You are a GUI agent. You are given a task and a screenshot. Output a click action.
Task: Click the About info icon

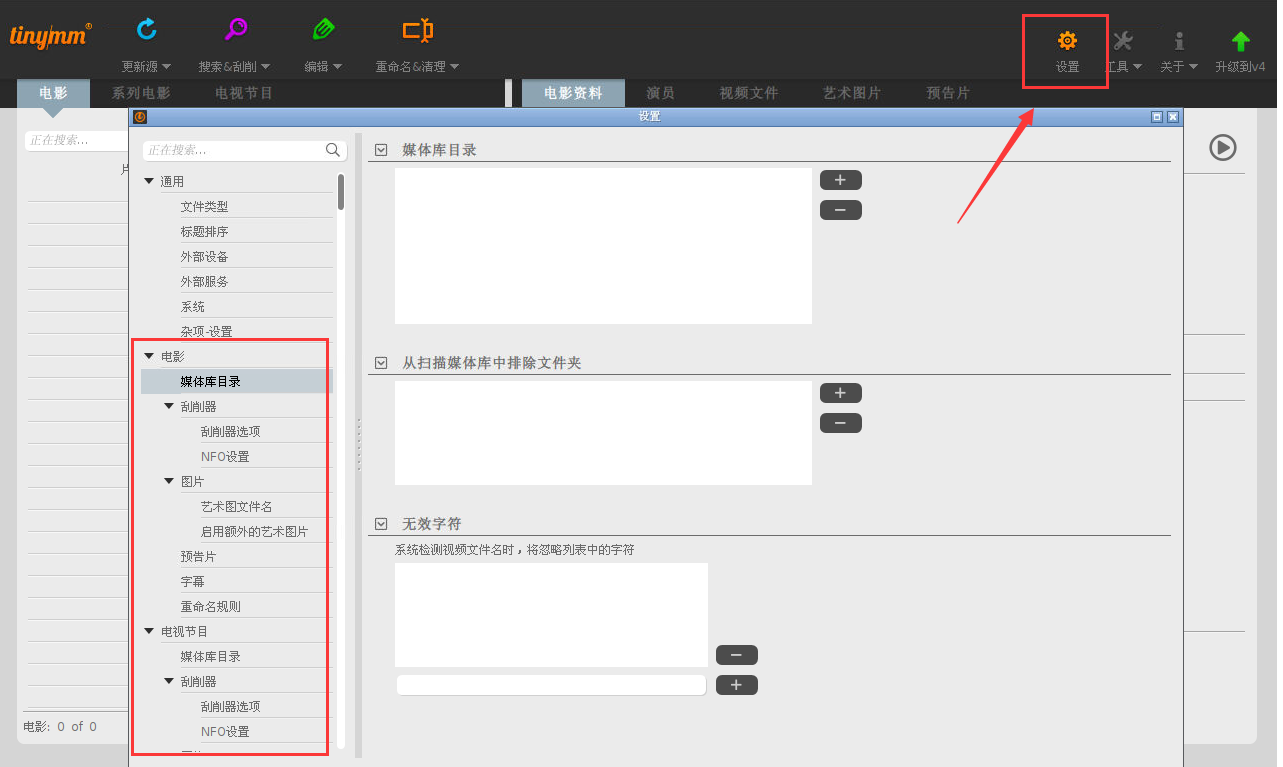point(1179,41)
